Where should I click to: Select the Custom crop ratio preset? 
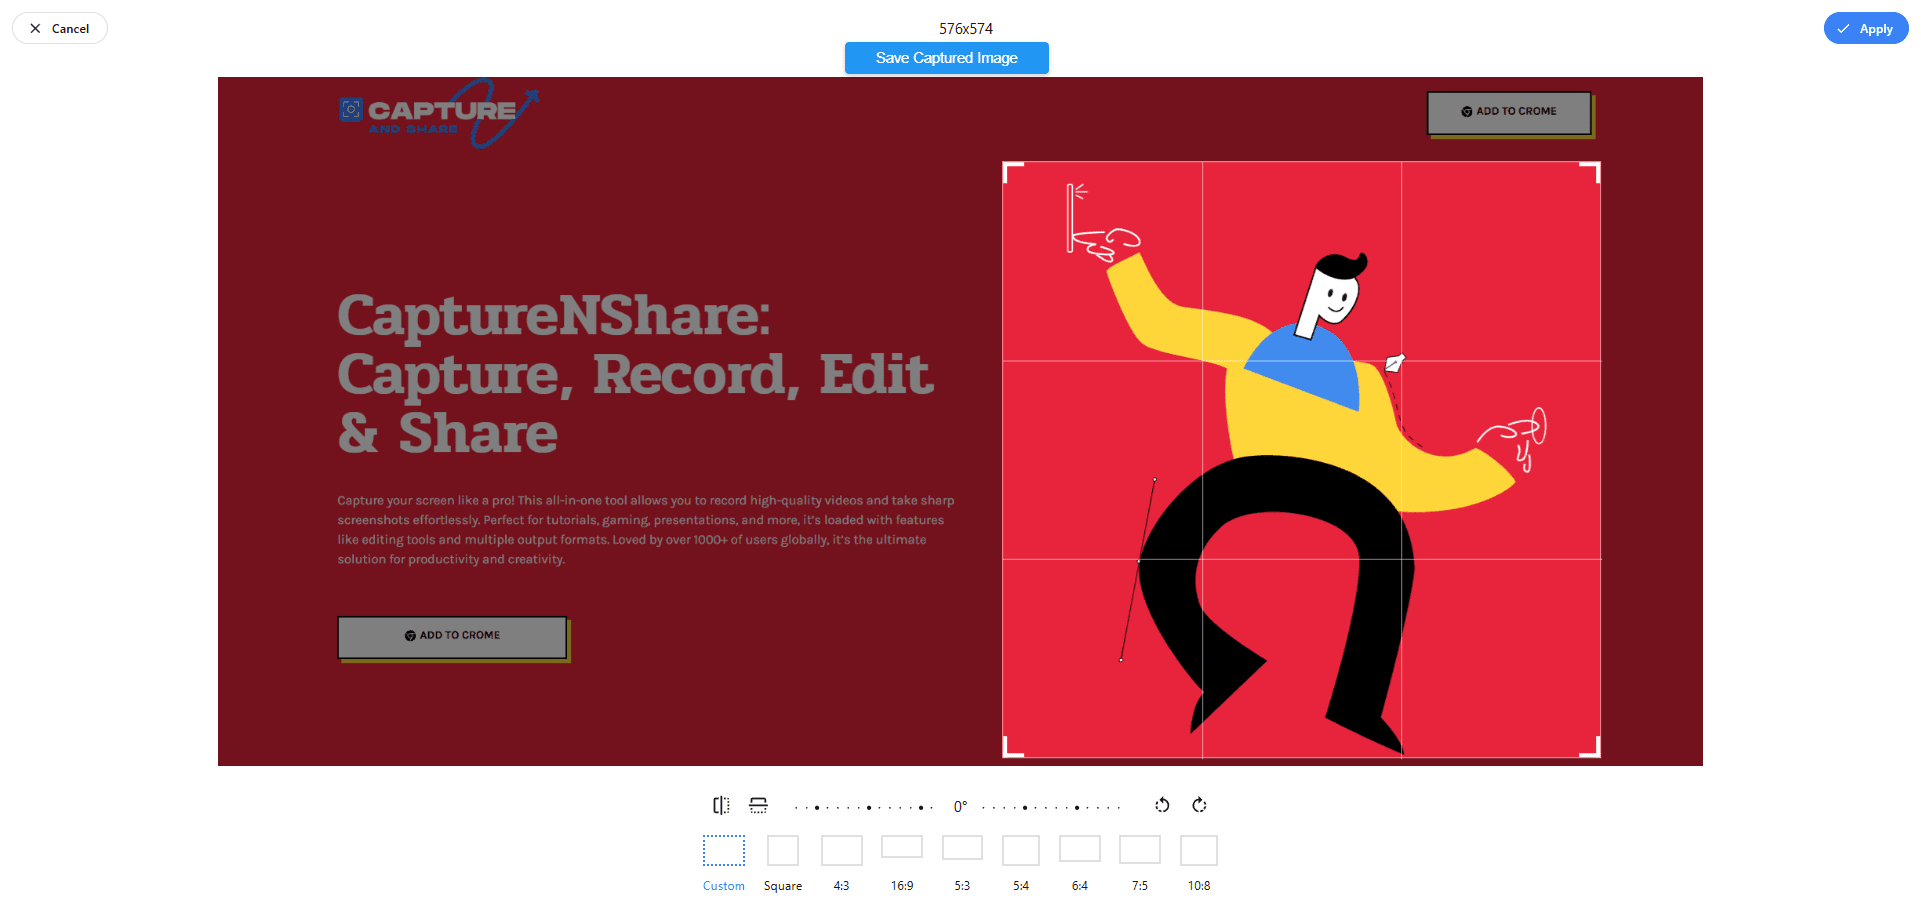[723, 852]
